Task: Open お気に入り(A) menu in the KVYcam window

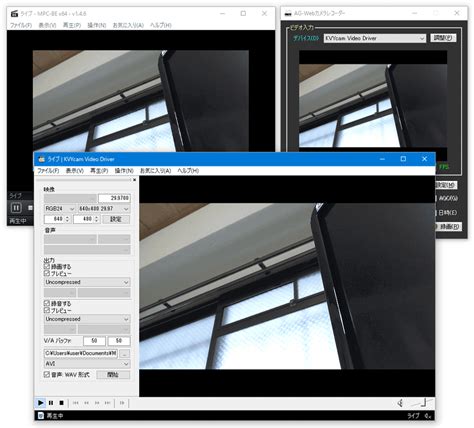Action: pyautogui.click(x=155, y=171)
